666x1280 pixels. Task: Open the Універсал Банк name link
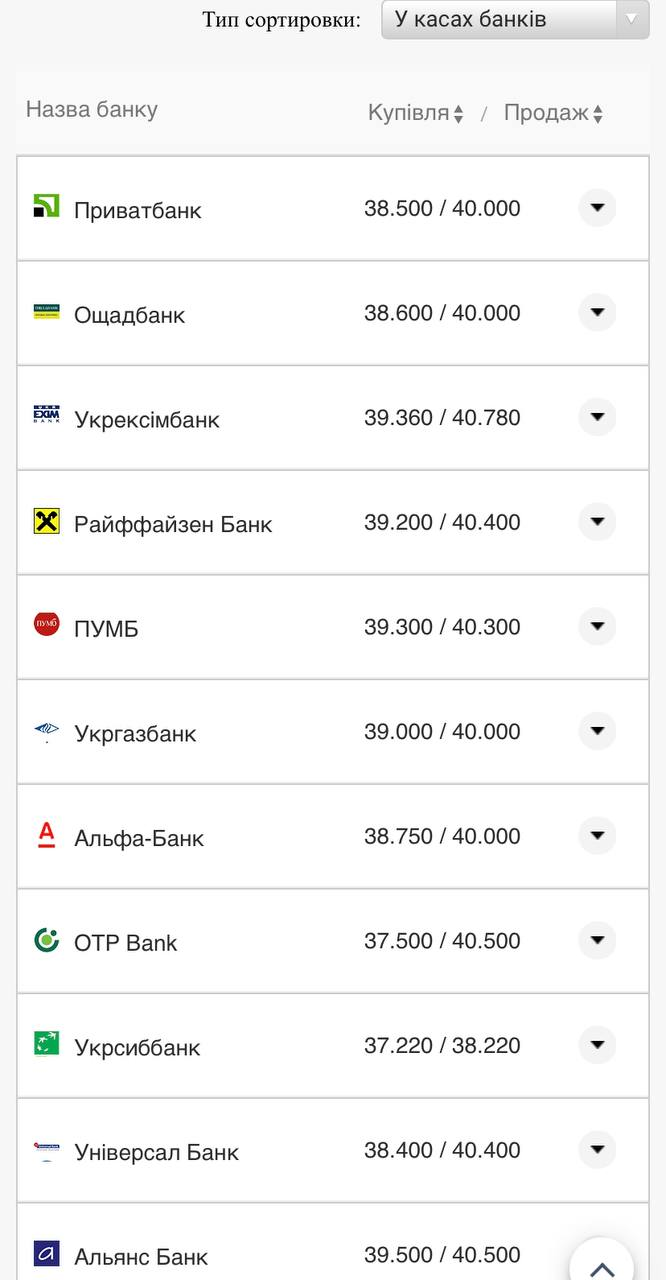click(156, 1152)
